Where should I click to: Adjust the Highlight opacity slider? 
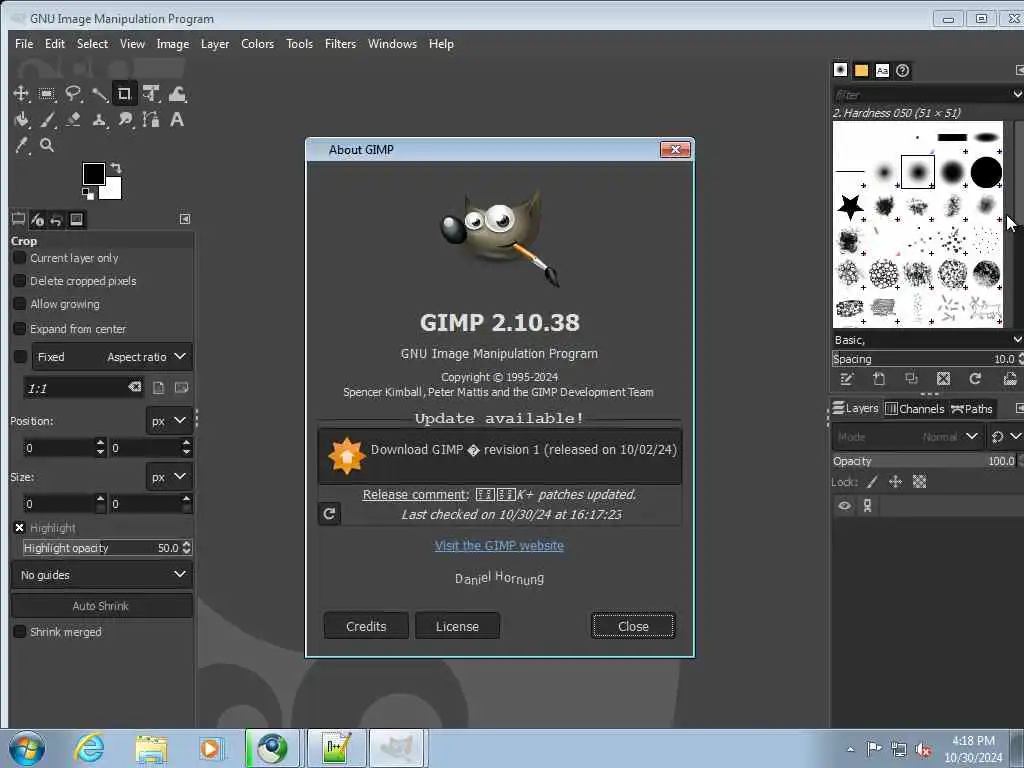pos(106,547)
